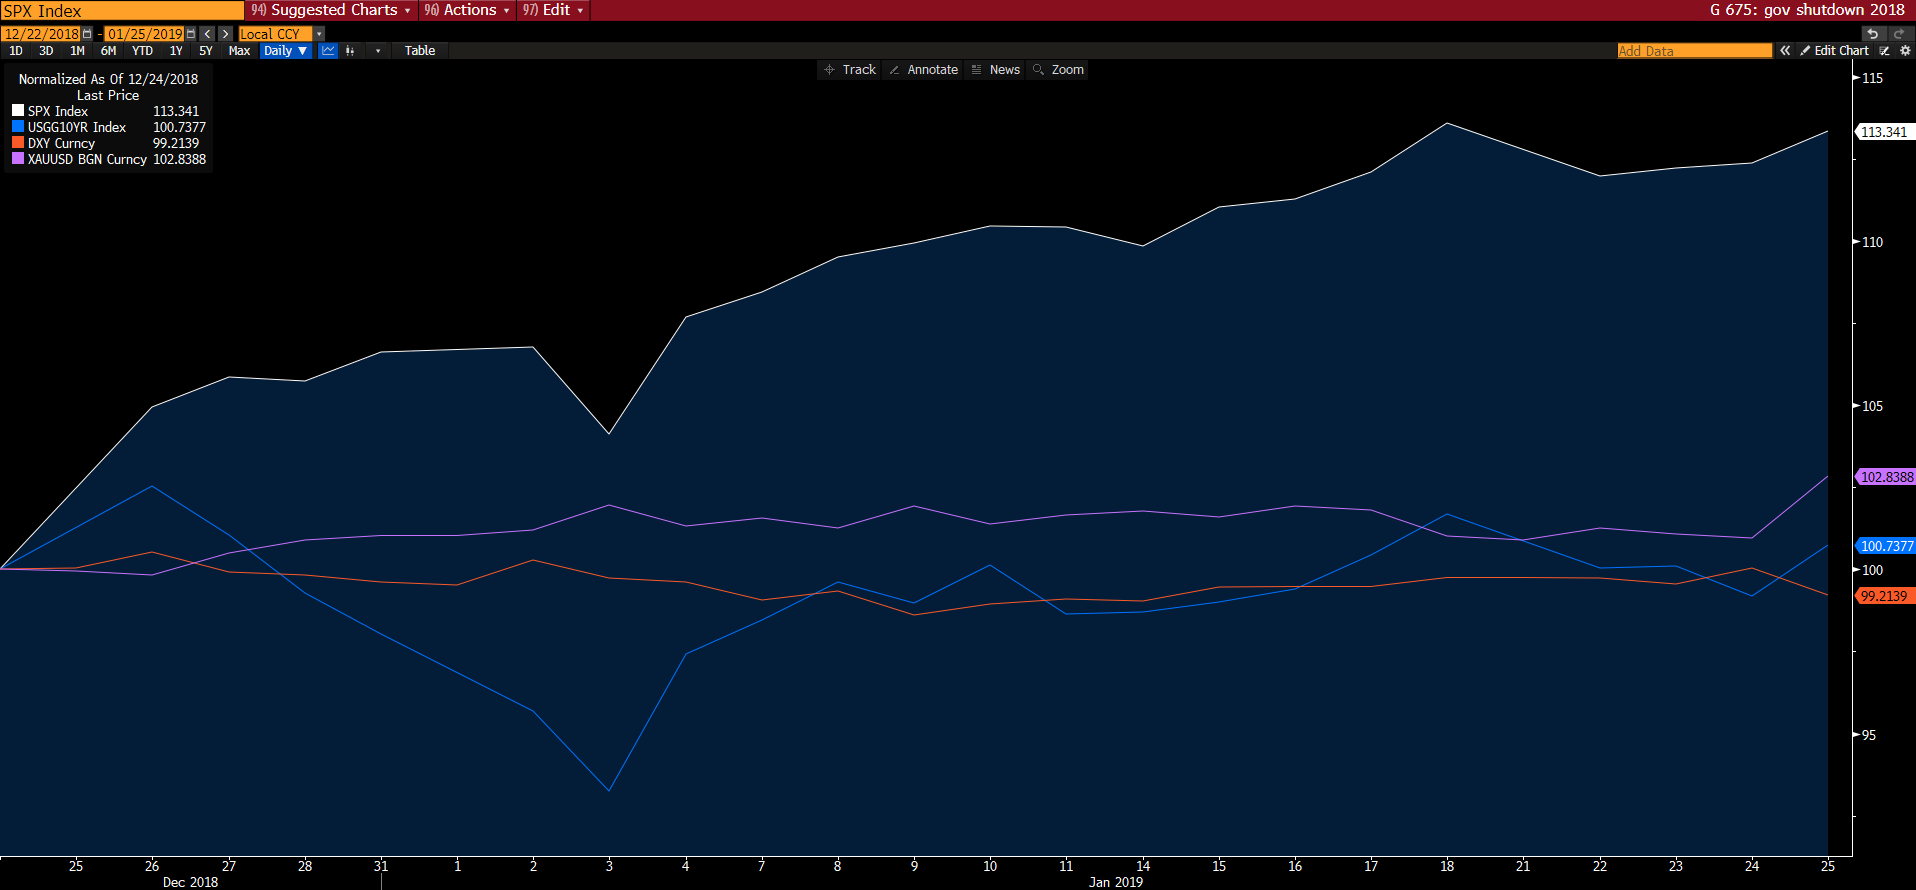This screenshot has width=1916, height=890.
Task: Click the undo arrow icon
Action: pyautogui.click(x=1872, y=34)
